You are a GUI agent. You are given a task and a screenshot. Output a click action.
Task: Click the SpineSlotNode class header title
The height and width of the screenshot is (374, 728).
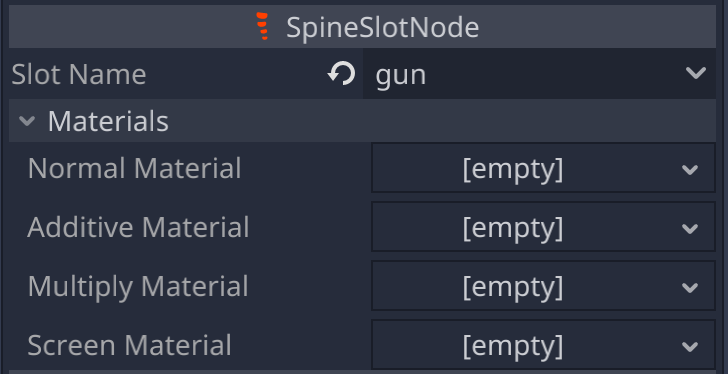tap(383, 27)
